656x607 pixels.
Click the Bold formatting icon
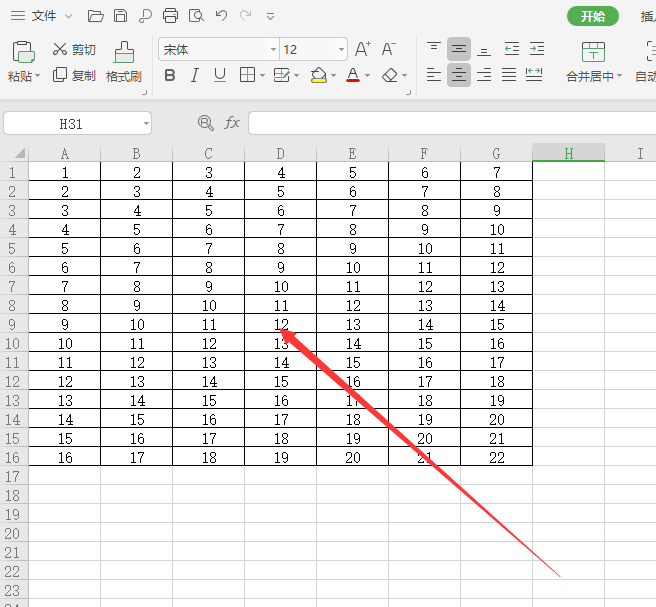(170, 75)
